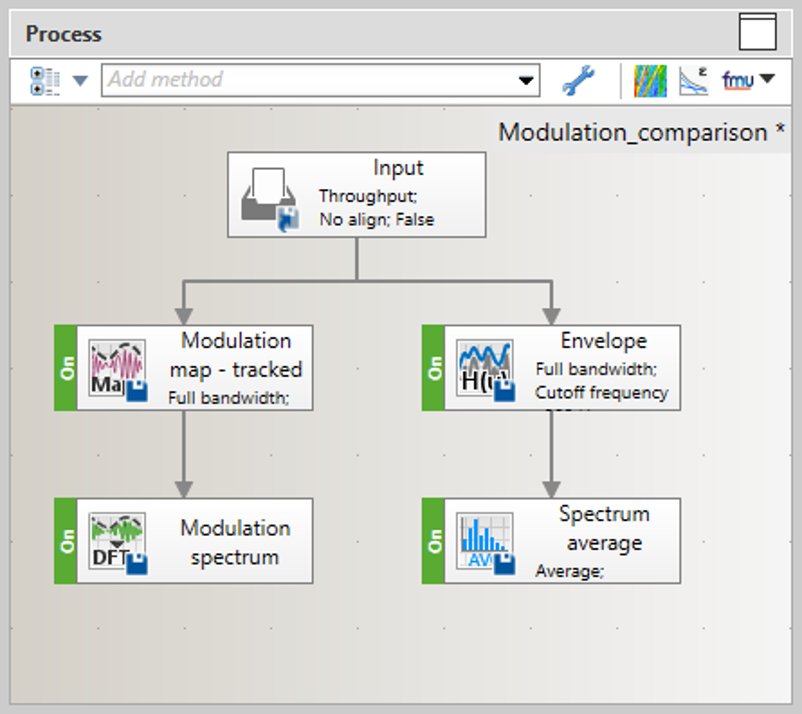
Task: Click the Modulation spectrum DFT icon
Action: 118,542
